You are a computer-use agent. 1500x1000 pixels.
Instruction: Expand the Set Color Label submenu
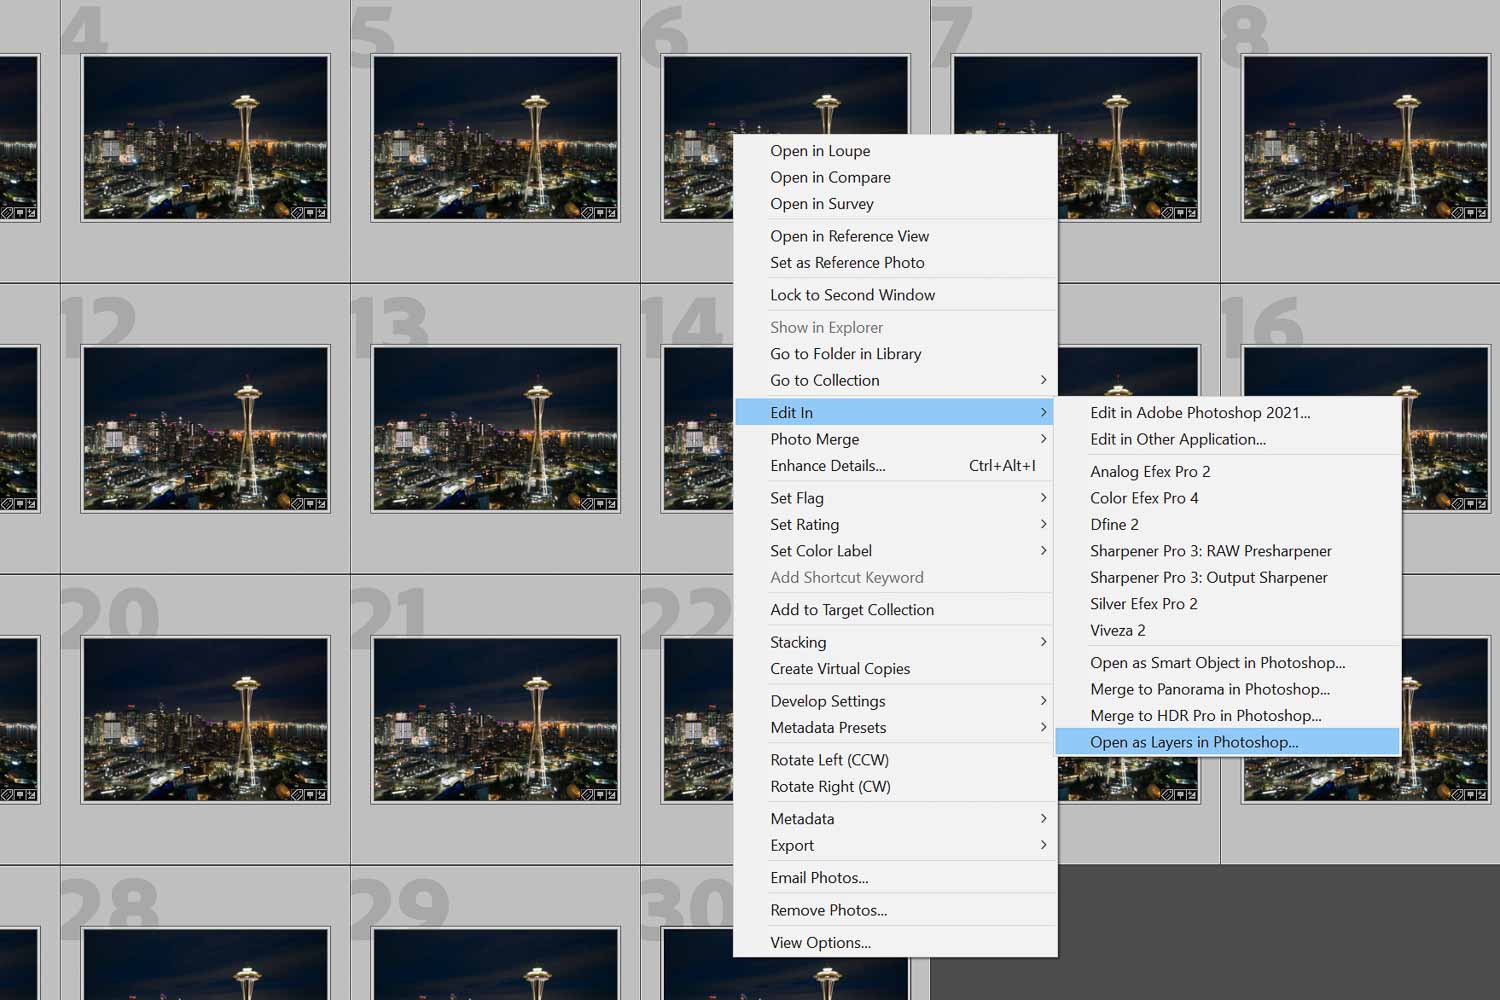895,551
